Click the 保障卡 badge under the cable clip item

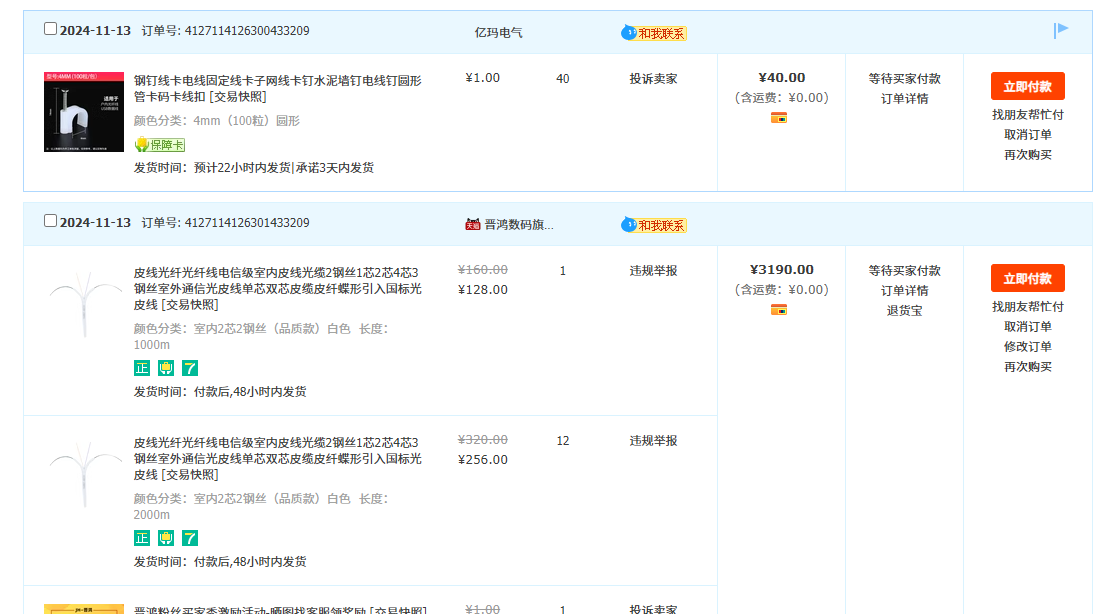[160, 145]
